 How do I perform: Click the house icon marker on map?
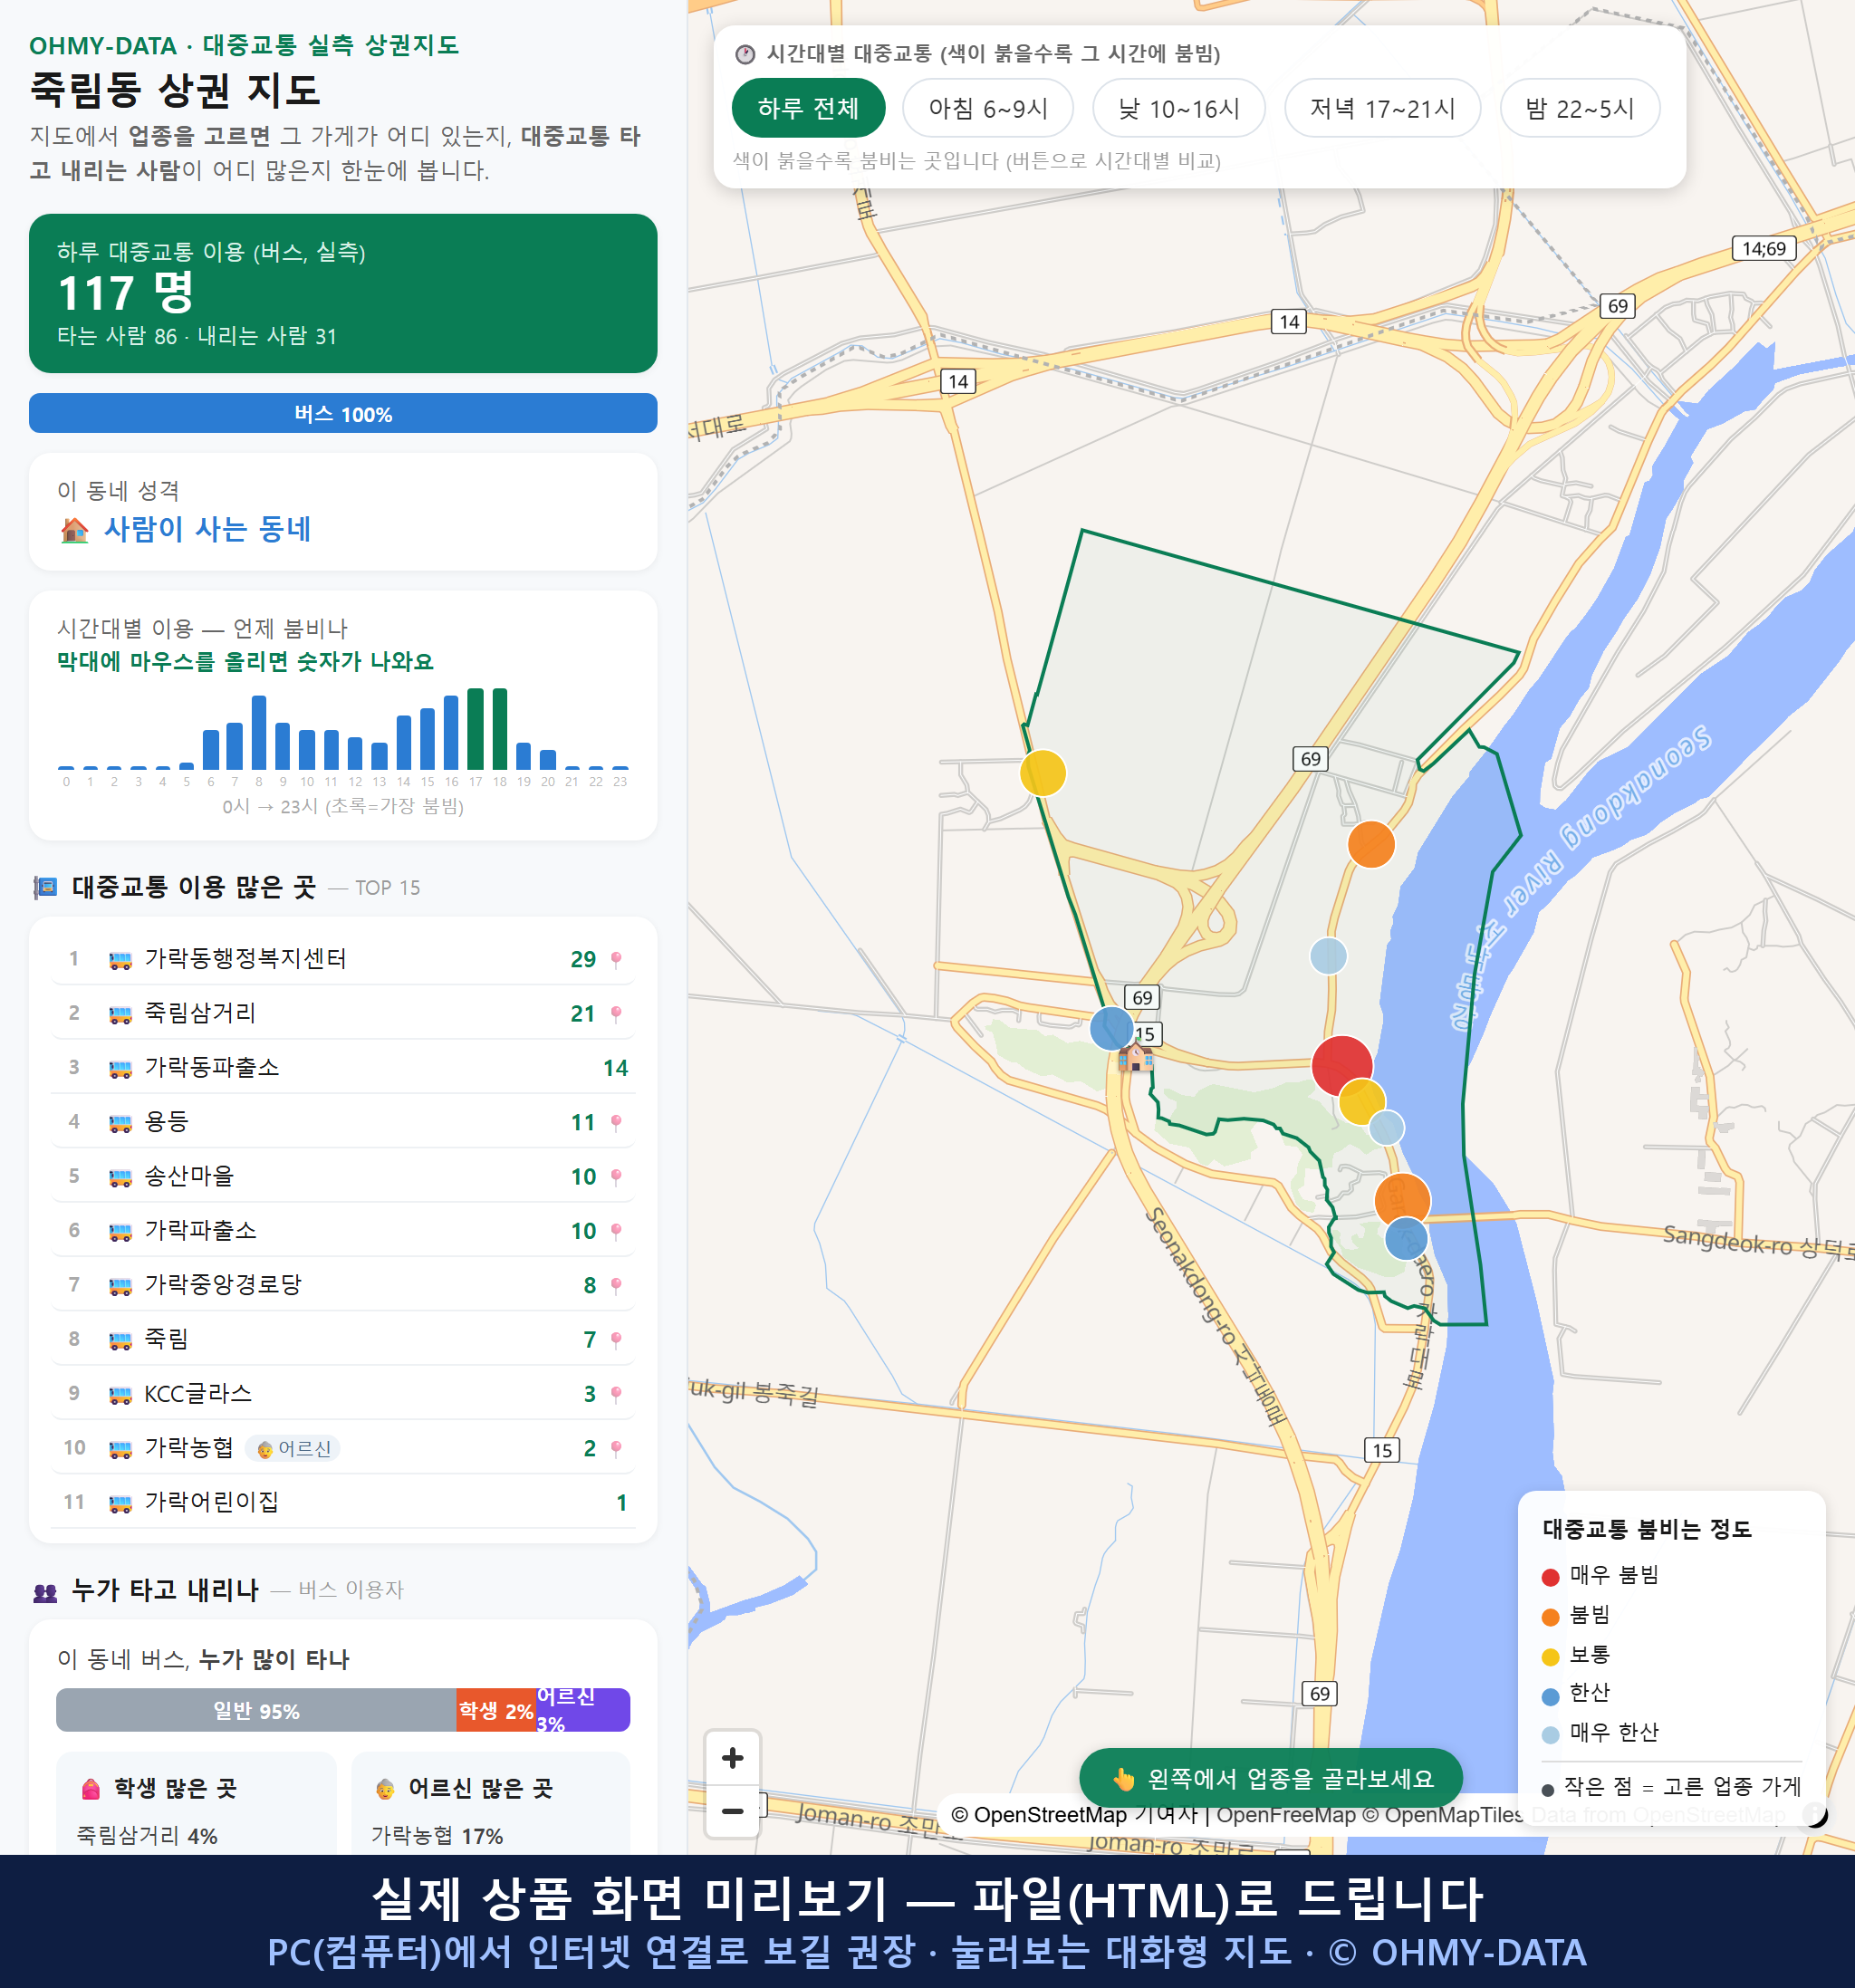1135,1056
